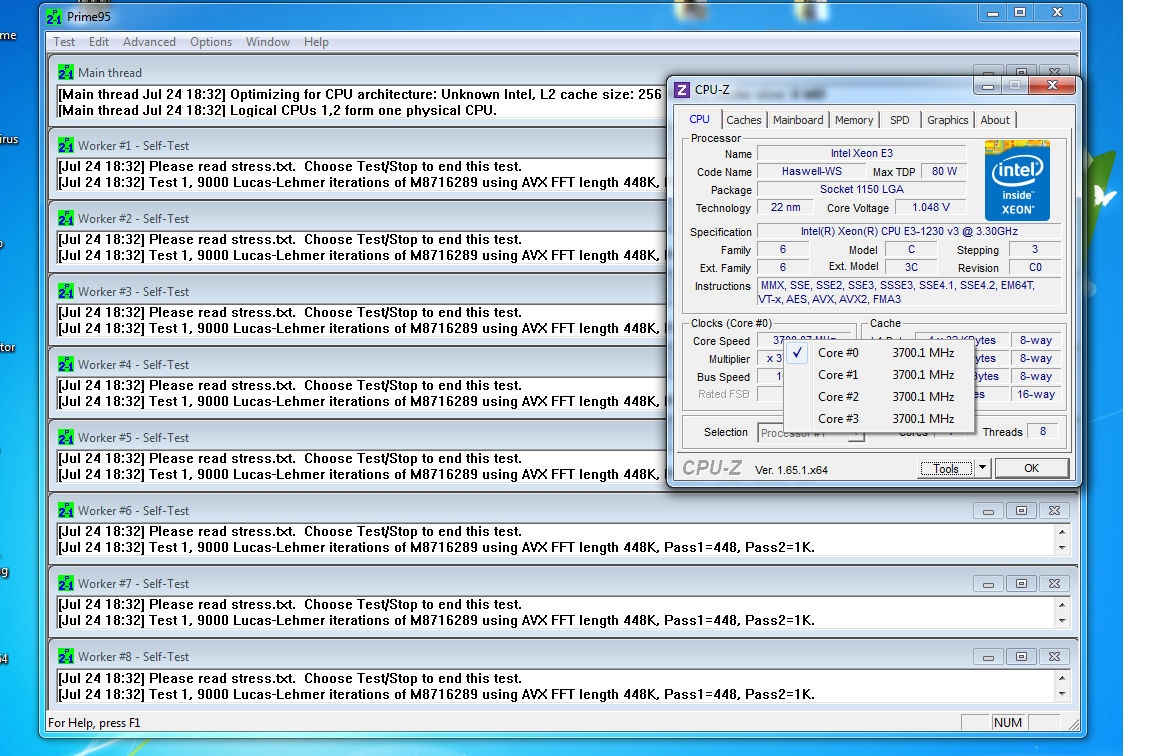The width and height of the screenshot is (1152, 756).
Task: Maximize the Worker #7 window
Action: pos(1021,583)
